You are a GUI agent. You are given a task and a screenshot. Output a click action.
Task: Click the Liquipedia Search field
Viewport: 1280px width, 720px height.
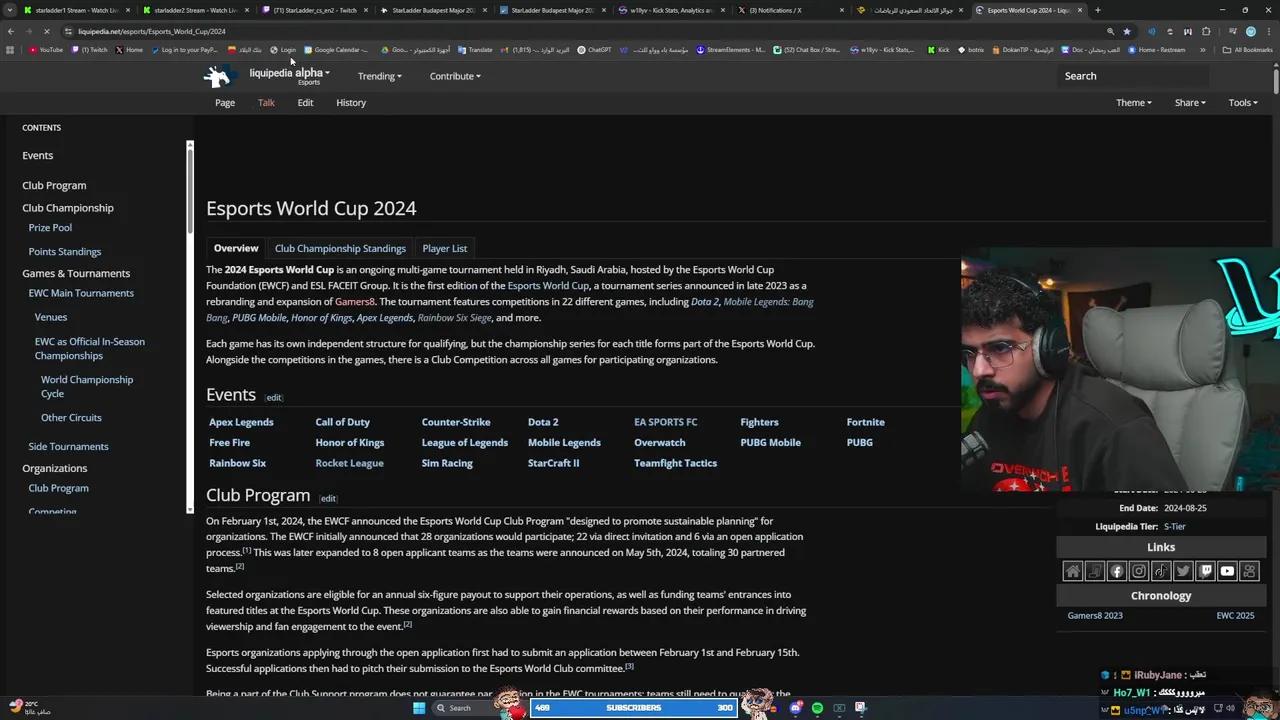pyautogui.click(x=1133, y=76)
